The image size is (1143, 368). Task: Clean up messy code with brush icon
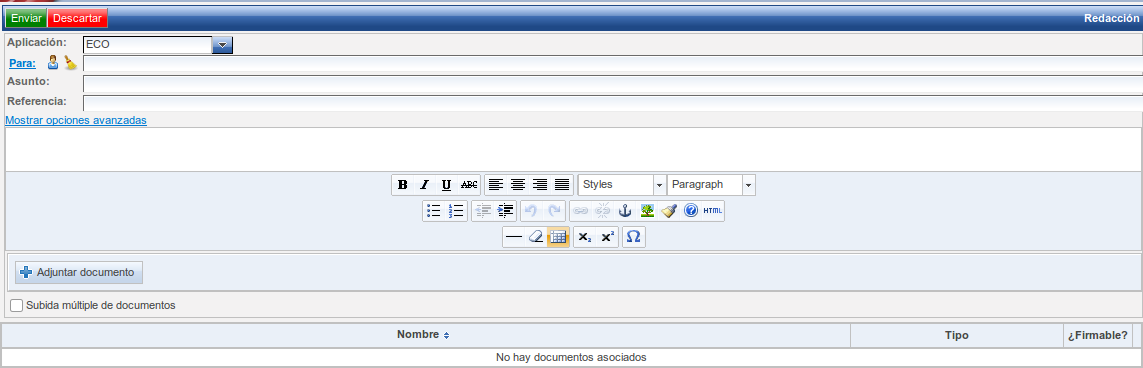point(669,211)
